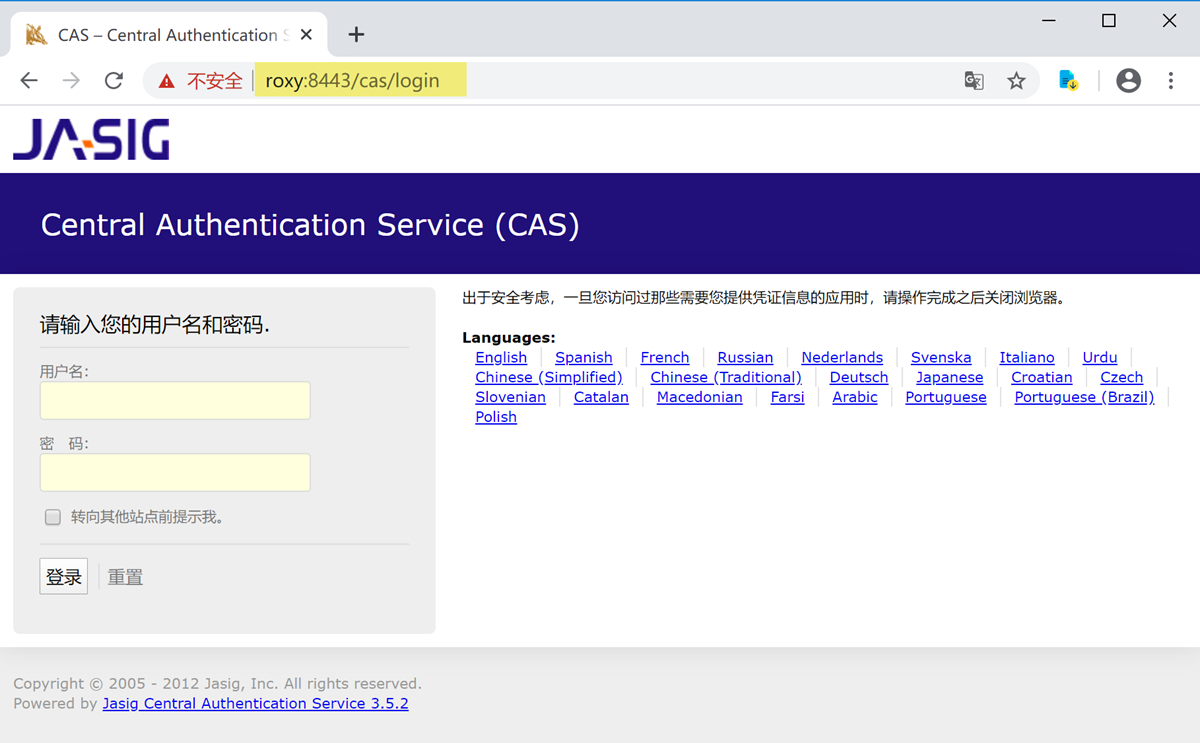Open the Chrome profile avatar
1200x743 pixels.
(x=1128, y=81)
